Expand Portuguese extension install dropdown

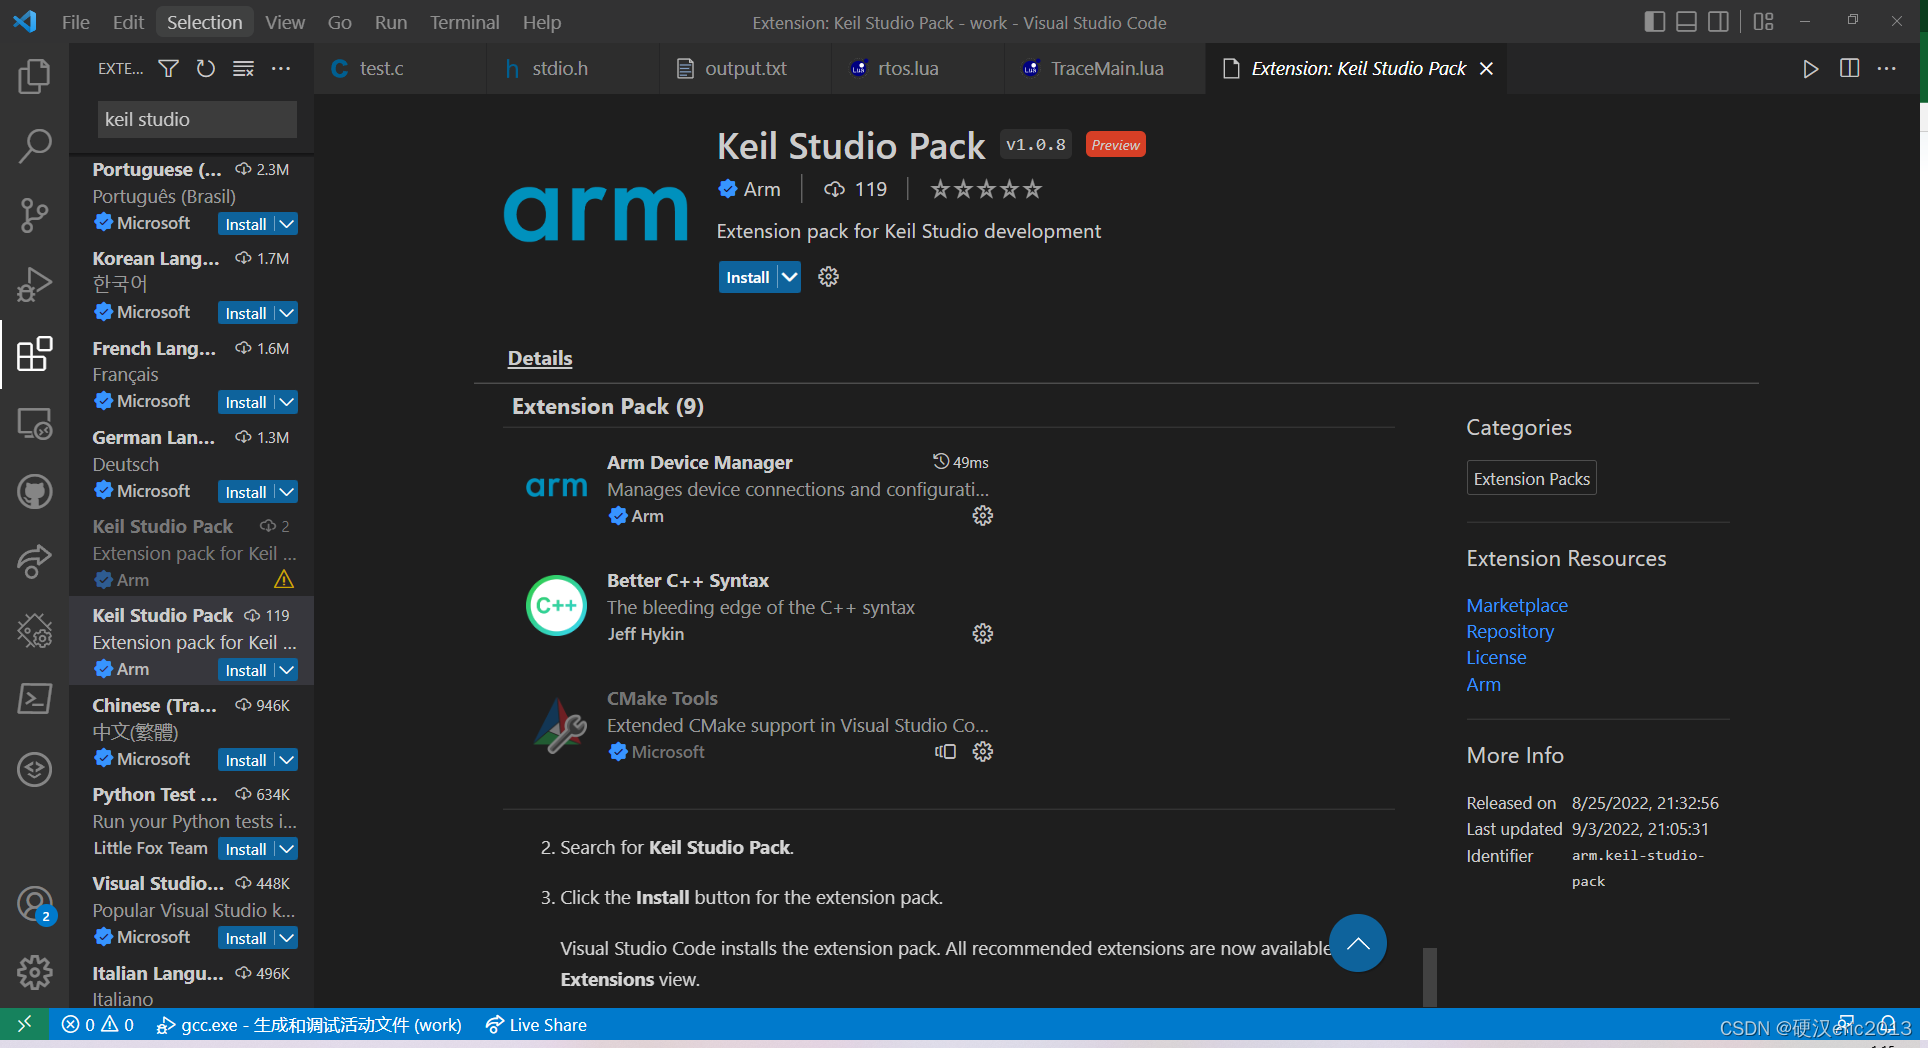pos(287,224)
